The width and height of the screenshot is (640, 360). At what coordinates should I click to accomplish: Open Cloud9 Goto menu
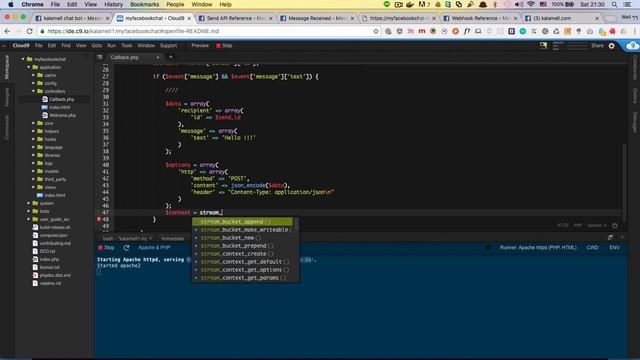[97, 46]
